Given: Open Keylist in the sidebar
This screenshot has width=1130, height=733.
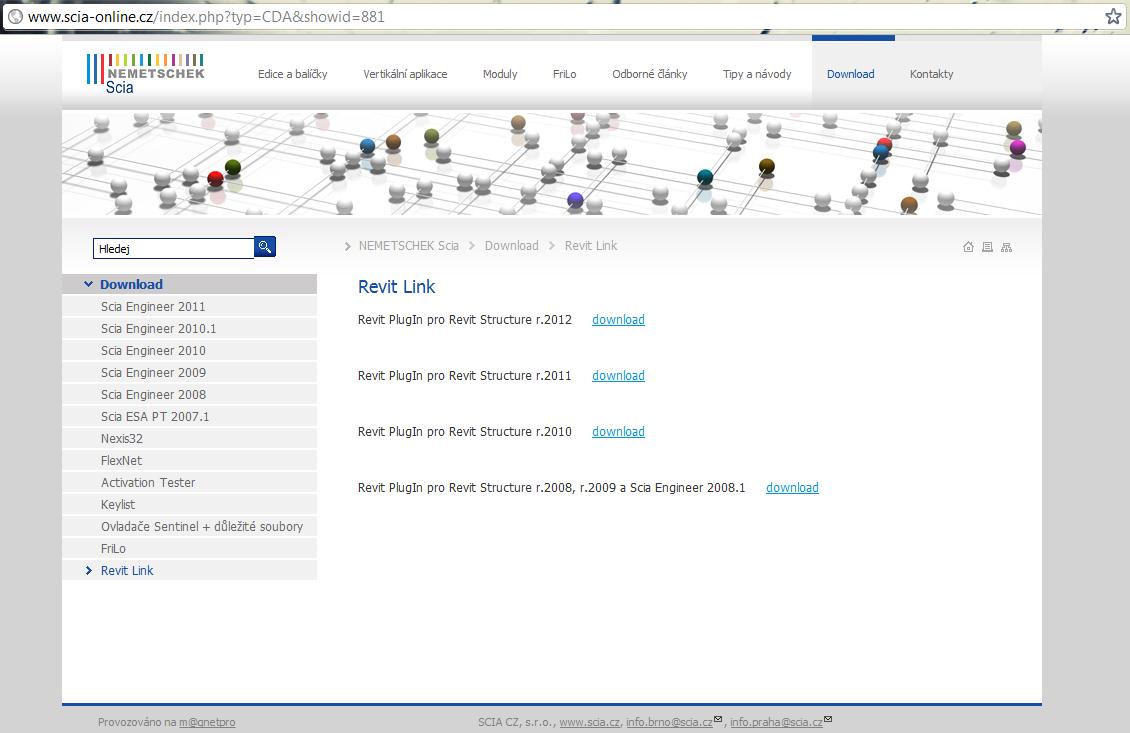Looking at the screenshot, I should 190,505.
